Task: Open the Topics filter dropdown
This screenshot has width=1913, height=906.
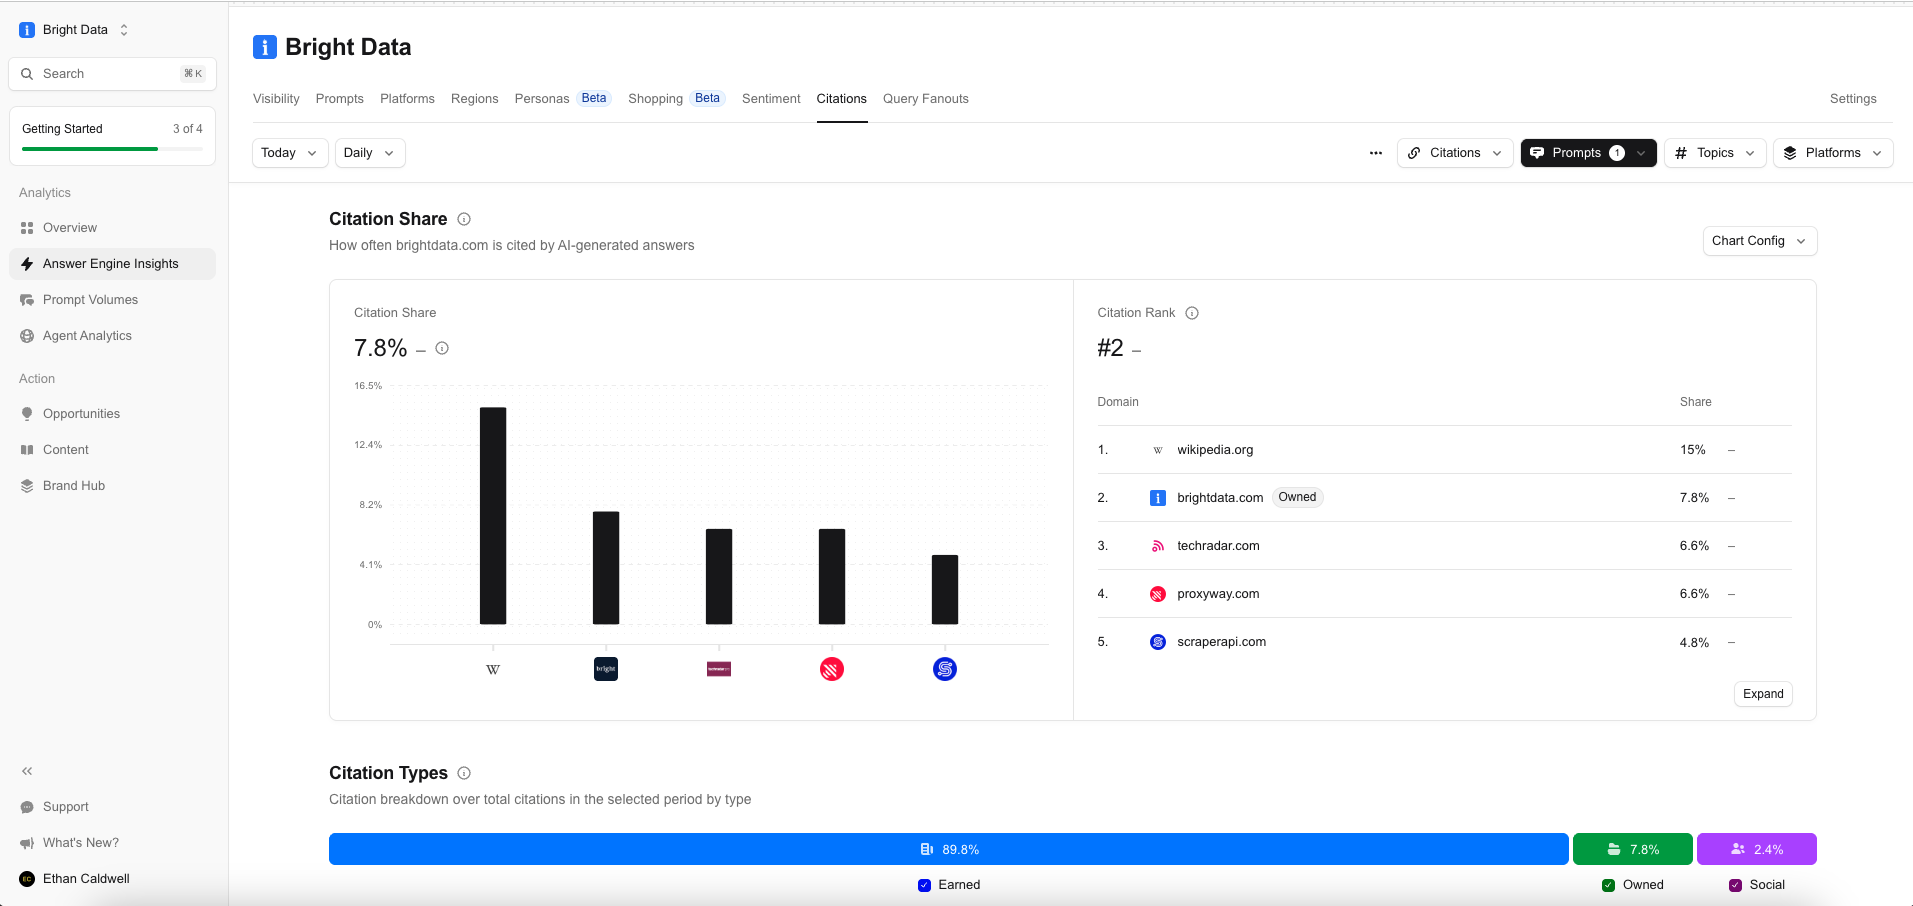Action: click(x=1715, y=153)
